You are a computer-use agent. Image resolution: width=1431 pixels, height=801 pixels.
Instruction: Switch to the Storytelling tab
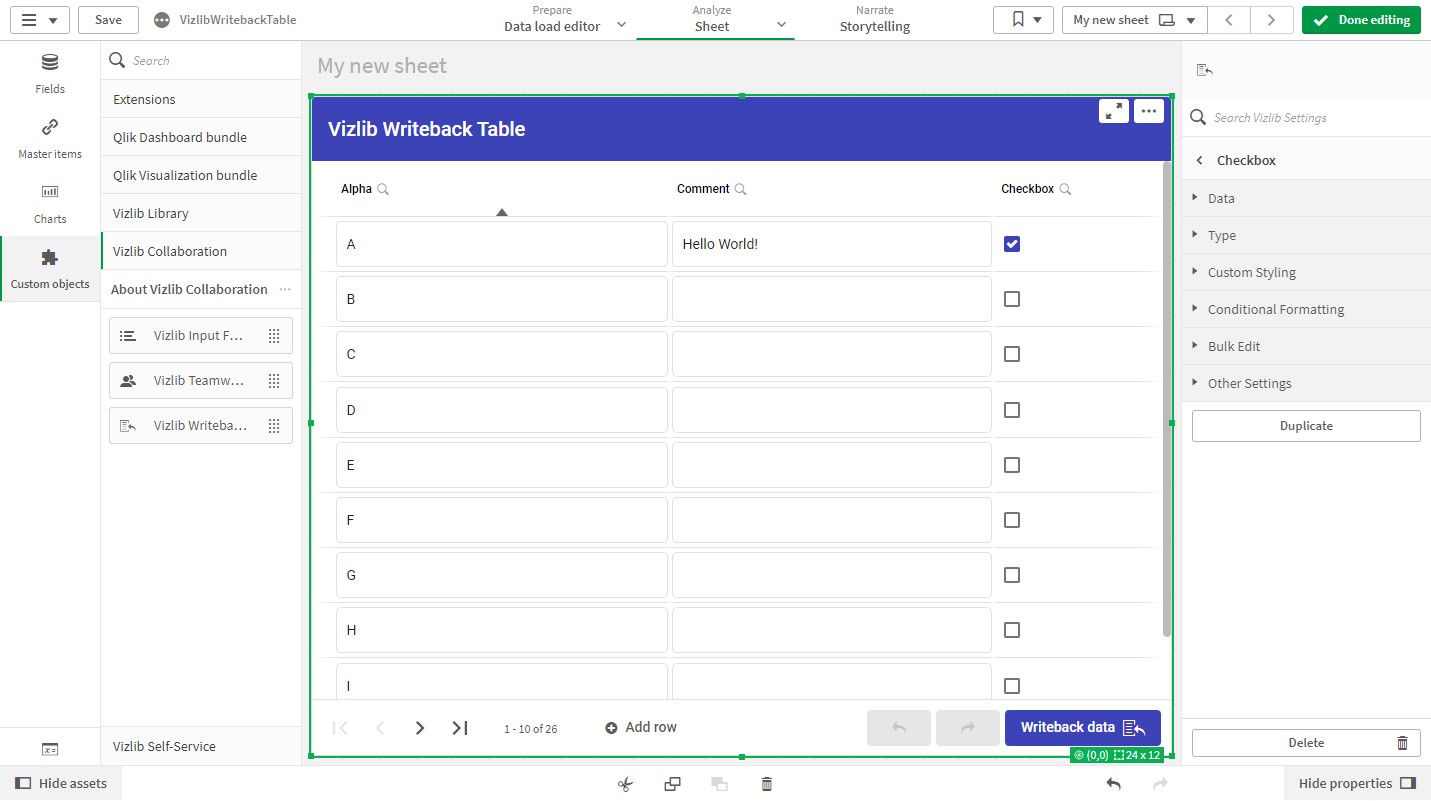click(x=875, y=19)
